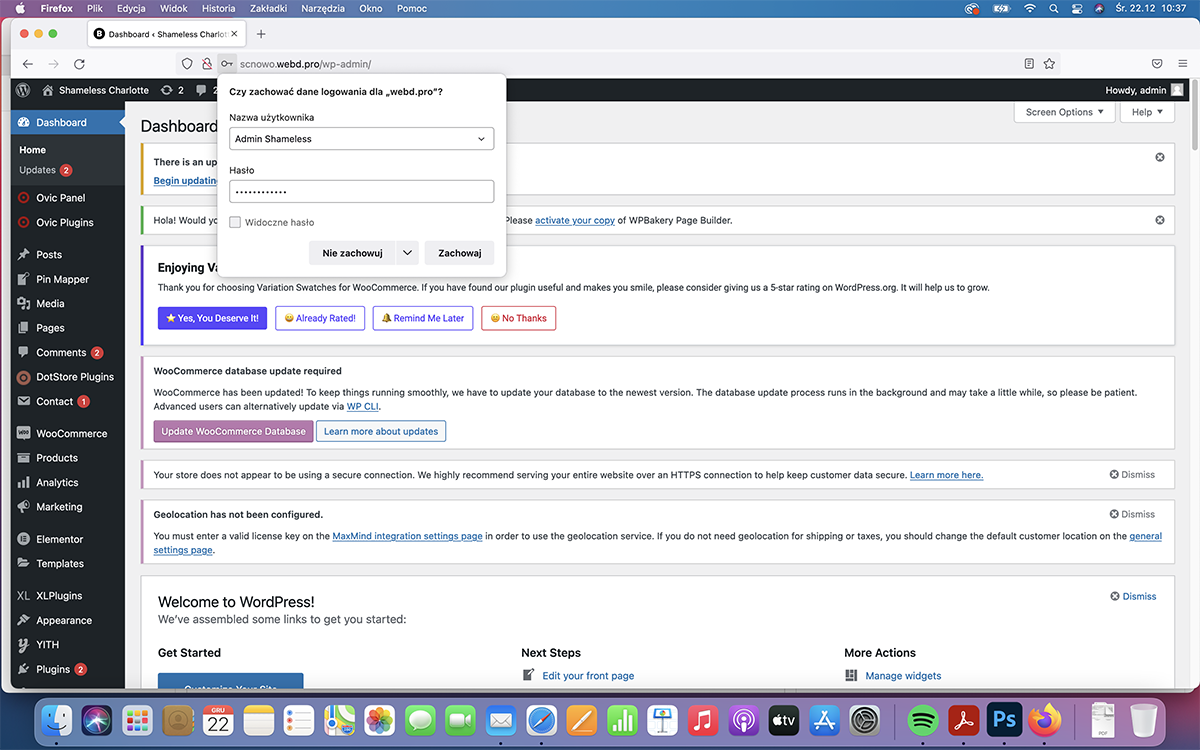Open Spotlight search in the menu bar
Image resolution: width=1200 pixels, height=750 pixels.
point(1054,8)
